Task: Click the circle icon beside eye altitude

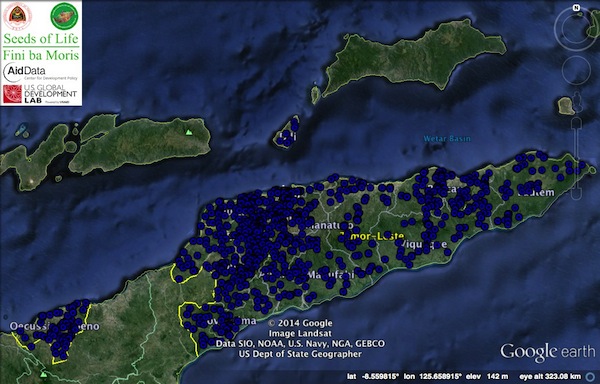Action: point(590,377)
